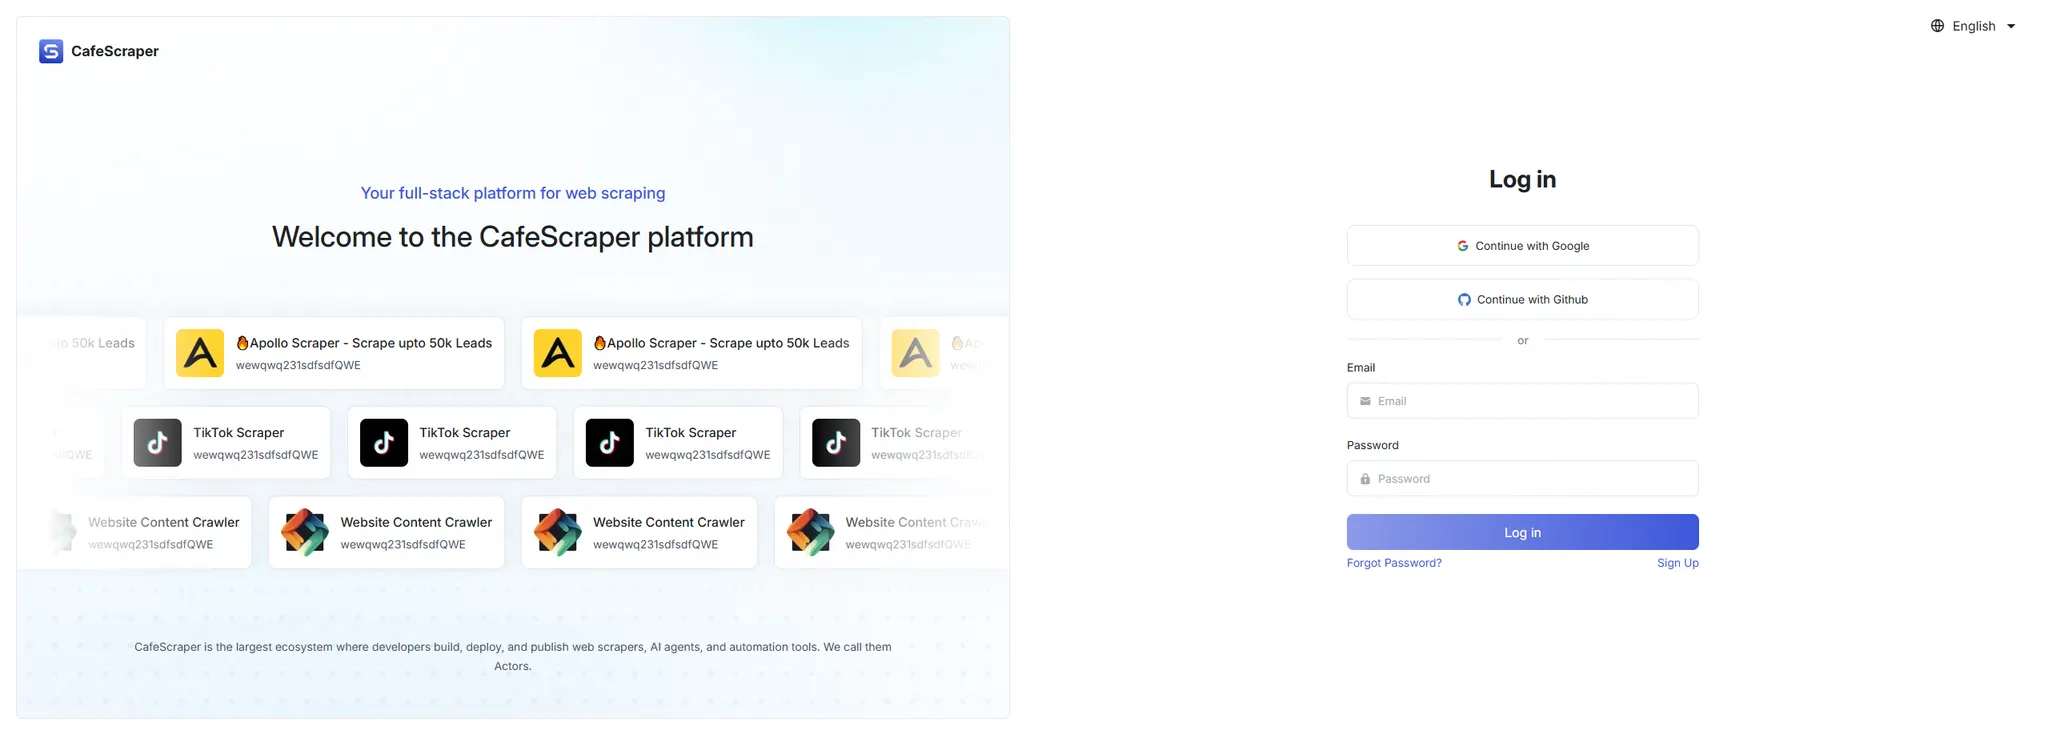Click the 'Log in' heading text
Image resolution: width=2048 pixels, height=735 pixels.
pyautogui.click(x=1522, y=179)
